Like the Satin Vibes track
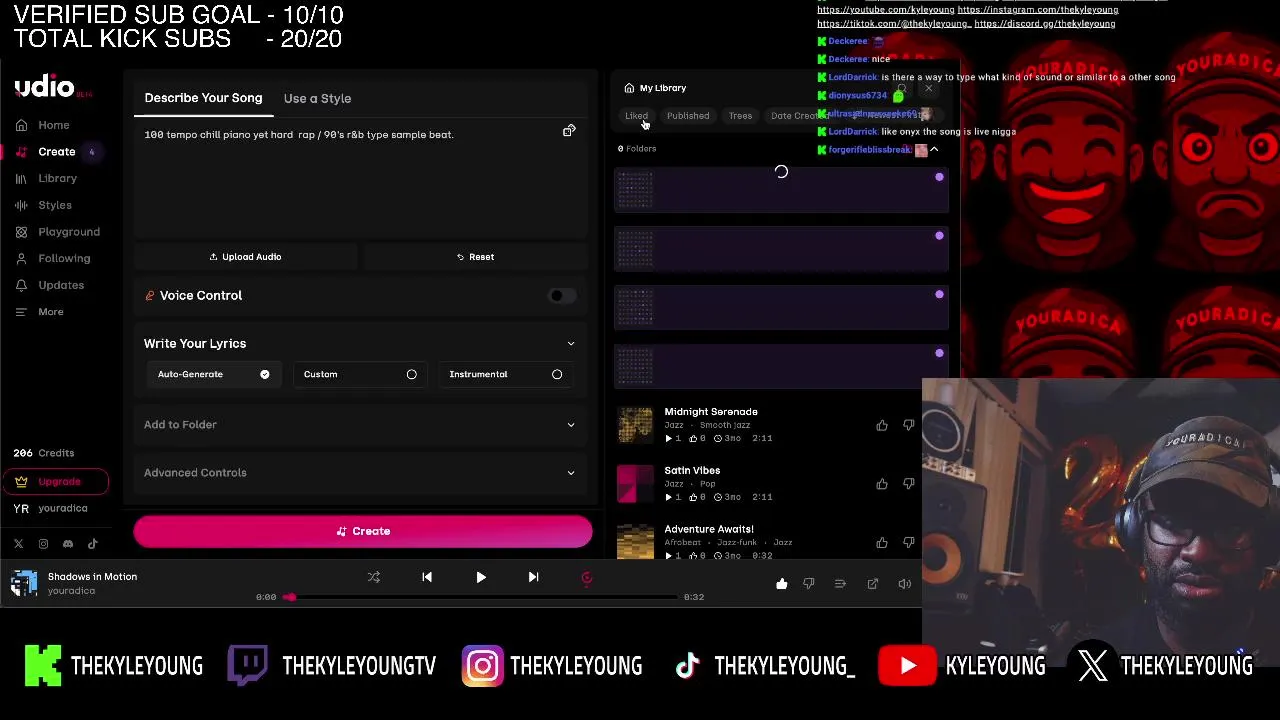The width and height of the screenshot is (1280, 720). point(882,484)
